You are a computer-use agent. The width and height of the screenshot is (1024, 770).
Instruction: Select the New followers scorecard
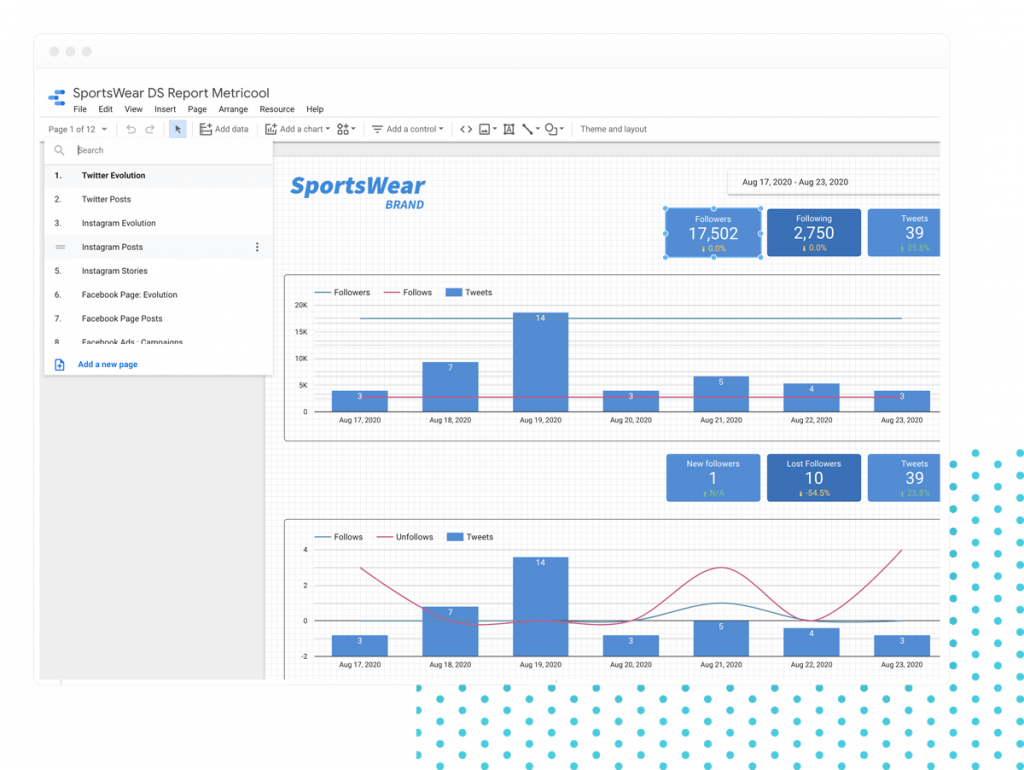click(713, 477)
